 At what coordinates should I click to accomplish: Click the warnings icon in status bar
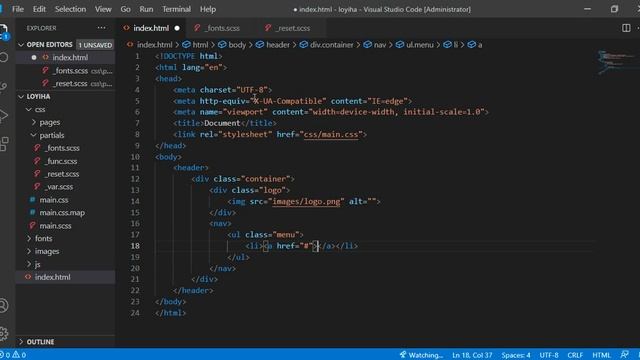[19, 355]
